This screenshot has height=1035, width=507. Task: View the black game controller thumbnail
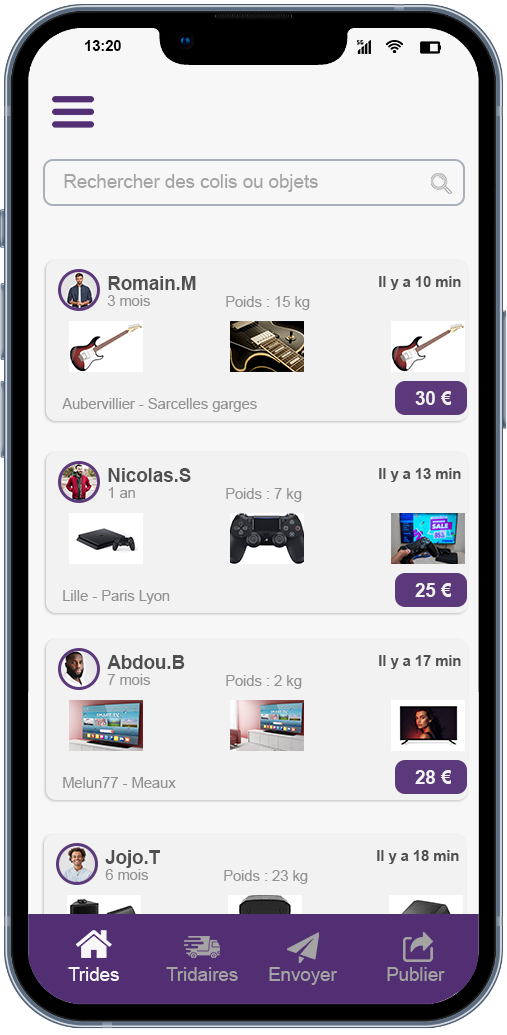point(267,539)
